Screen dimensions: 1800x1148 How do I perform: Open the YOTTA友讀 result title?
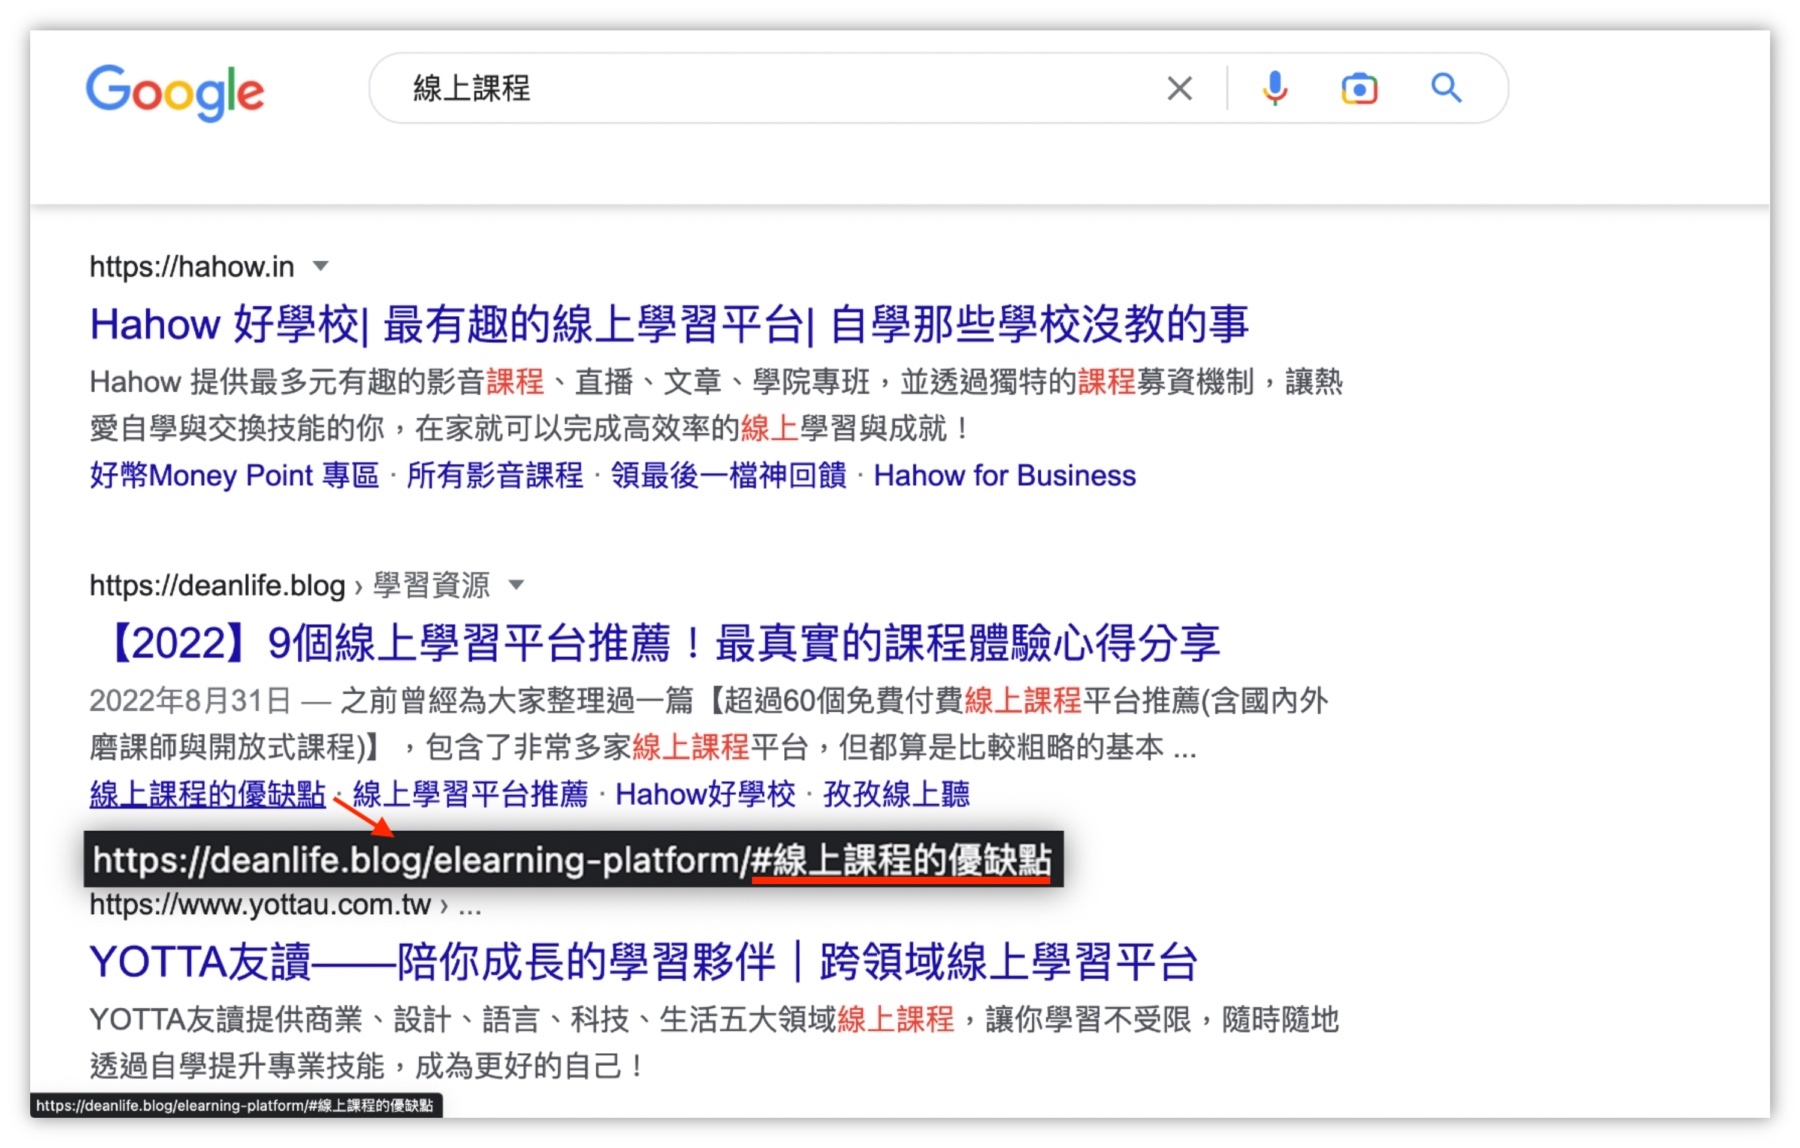[x=643, y=962]
